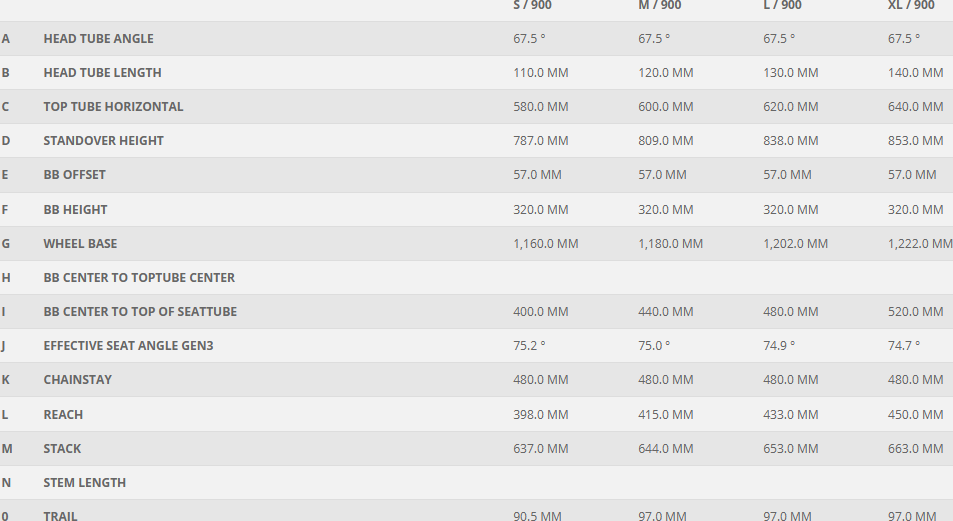Select the 75.2 ° seat angle value
The image size is (953, 521).
click(529, 346)
